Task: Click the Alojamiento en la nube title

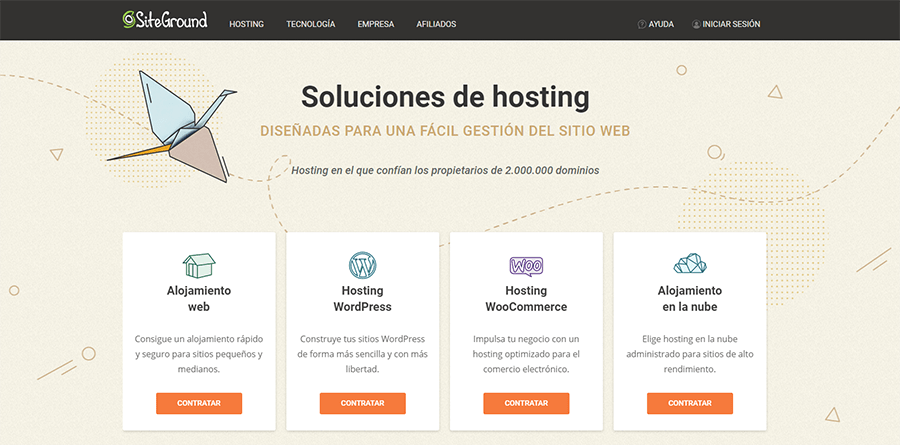Action: pyautogui.click(x=690, y=299)
